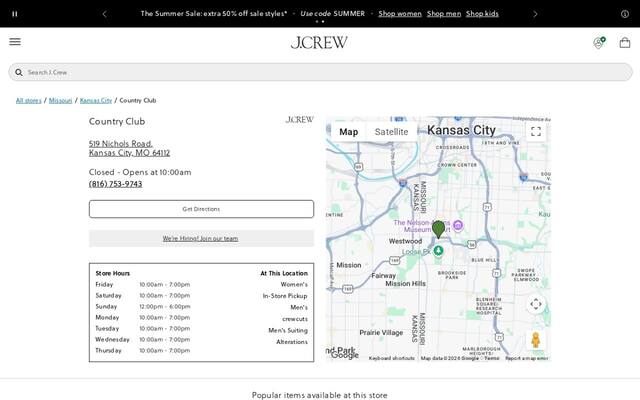Open the 519 Nichols Road address link
This screenshot has width=640, height=400.
[x=129, y=148]
